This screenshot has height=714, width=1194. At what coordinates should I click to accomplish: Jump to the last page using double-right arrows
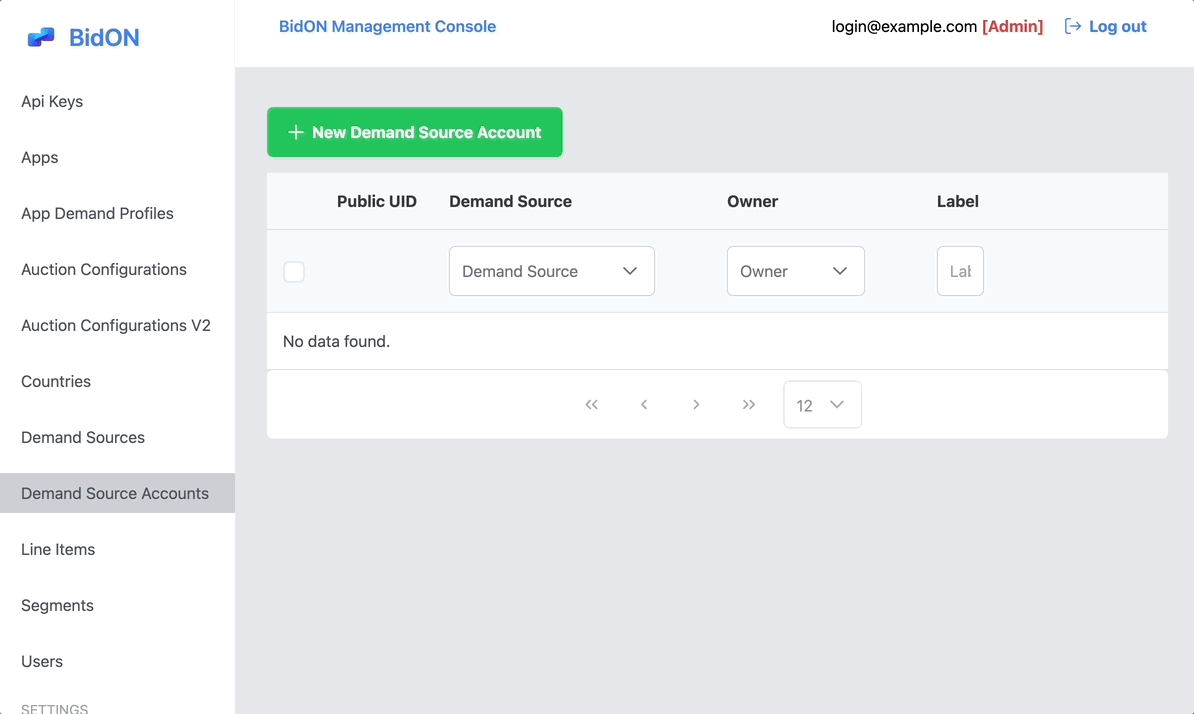coord(749,404)
